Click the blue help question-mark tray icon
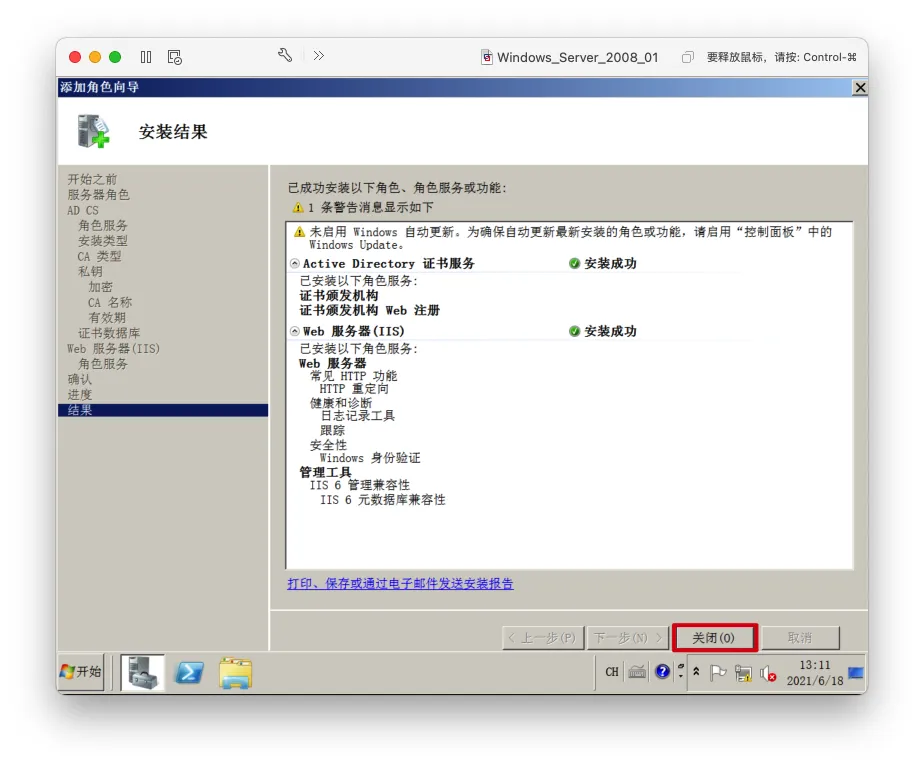 click(x=662, y=672)
